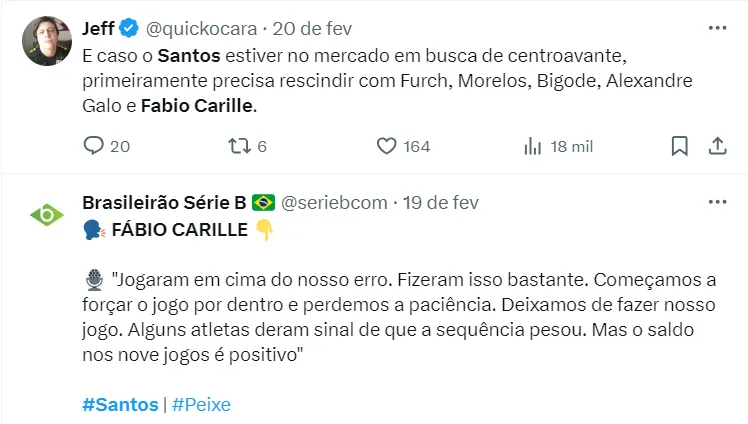Image resolution: width=748 pixels, height=424 pixels.
Task: Bookmark Jeff's tweet
Action: coord(680,146)
